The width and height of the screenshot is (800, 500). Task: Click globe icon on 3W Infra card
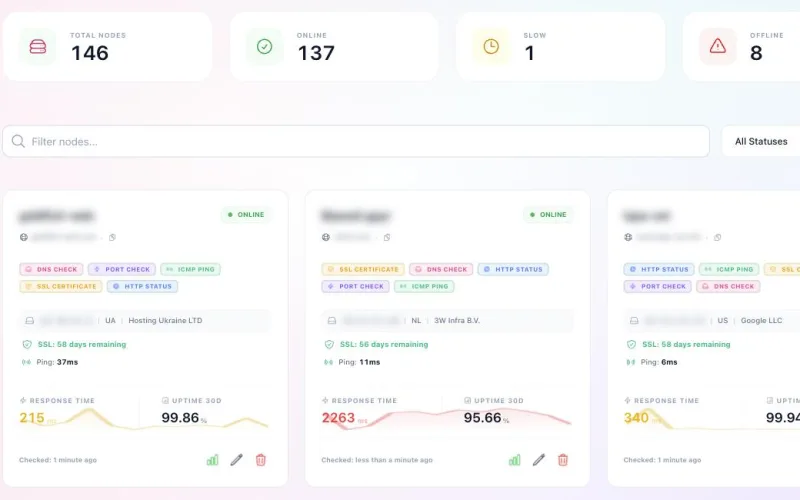pos(326,237)
